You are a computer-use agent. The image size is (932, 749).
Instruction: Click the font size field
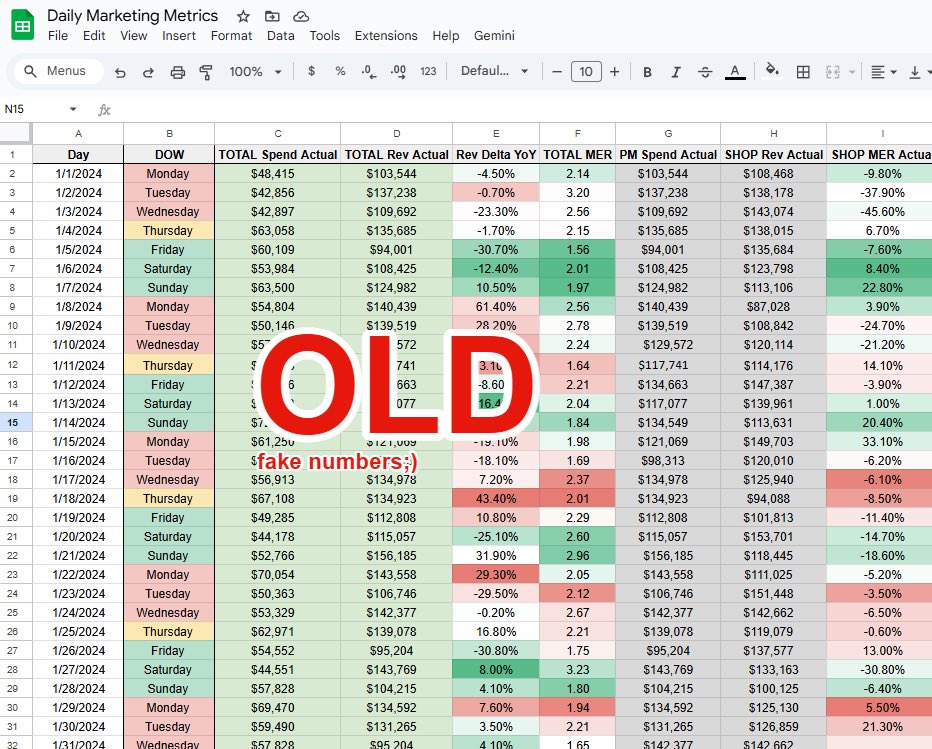[586, 72]
